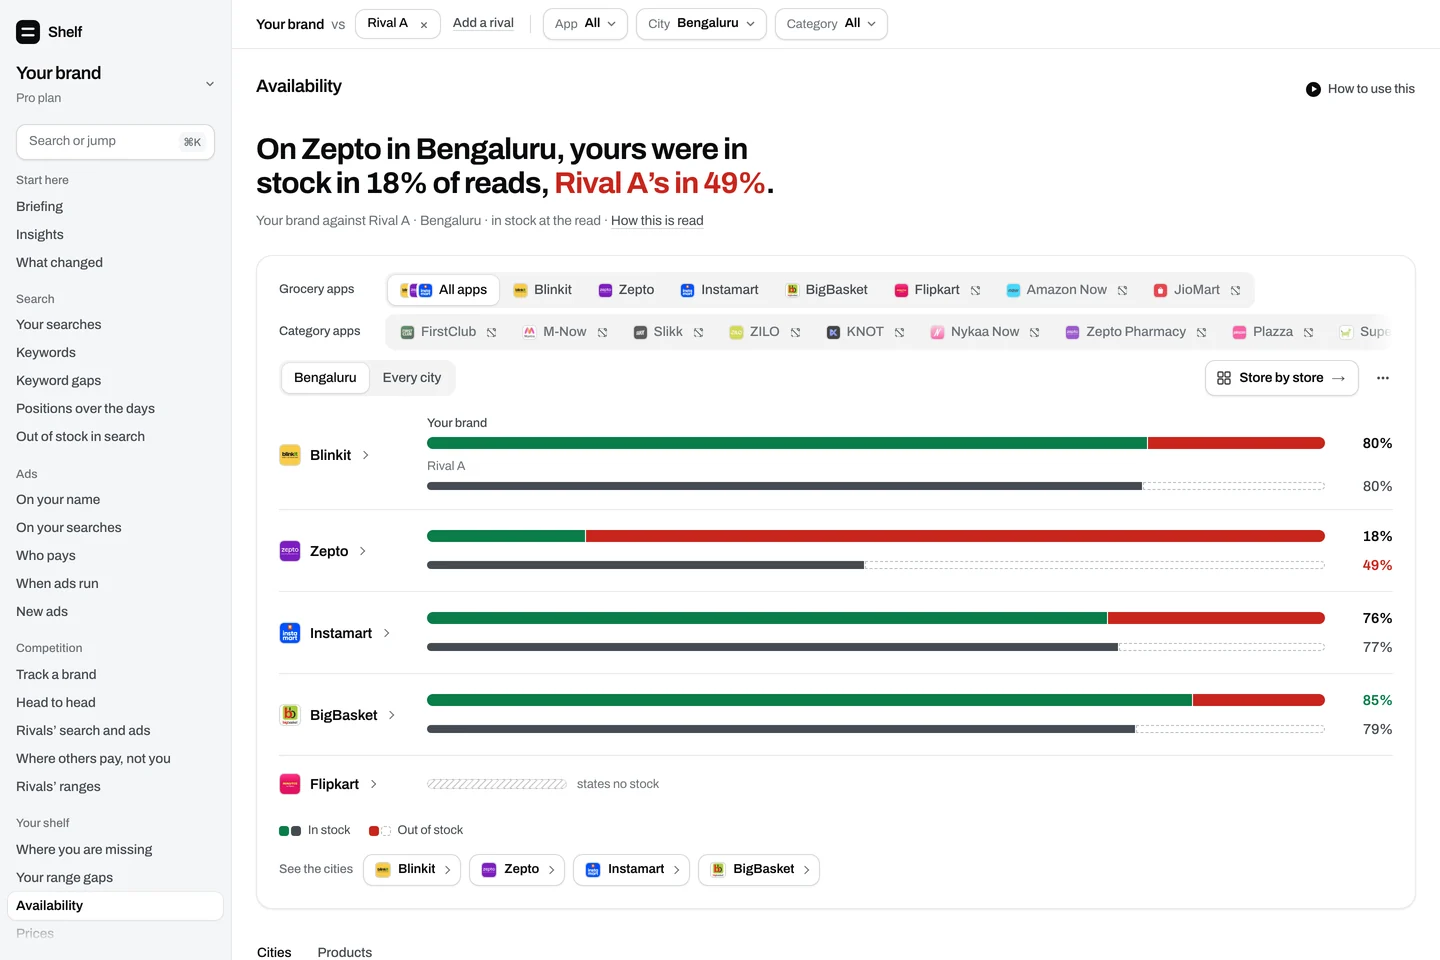See cities for Blinkit button
Viewport: 1440px width, 960px height.
point(412,870)
